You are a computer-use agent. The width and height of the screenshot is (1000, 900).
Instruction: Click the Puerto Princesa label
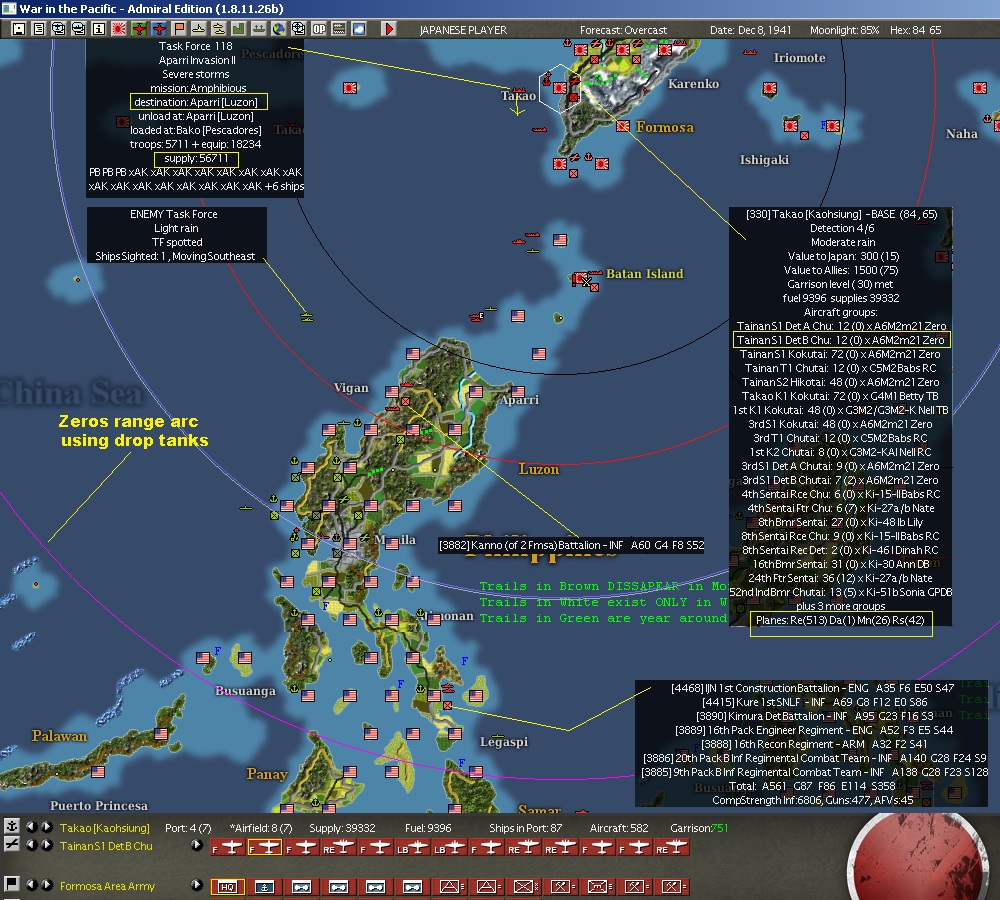99,806
